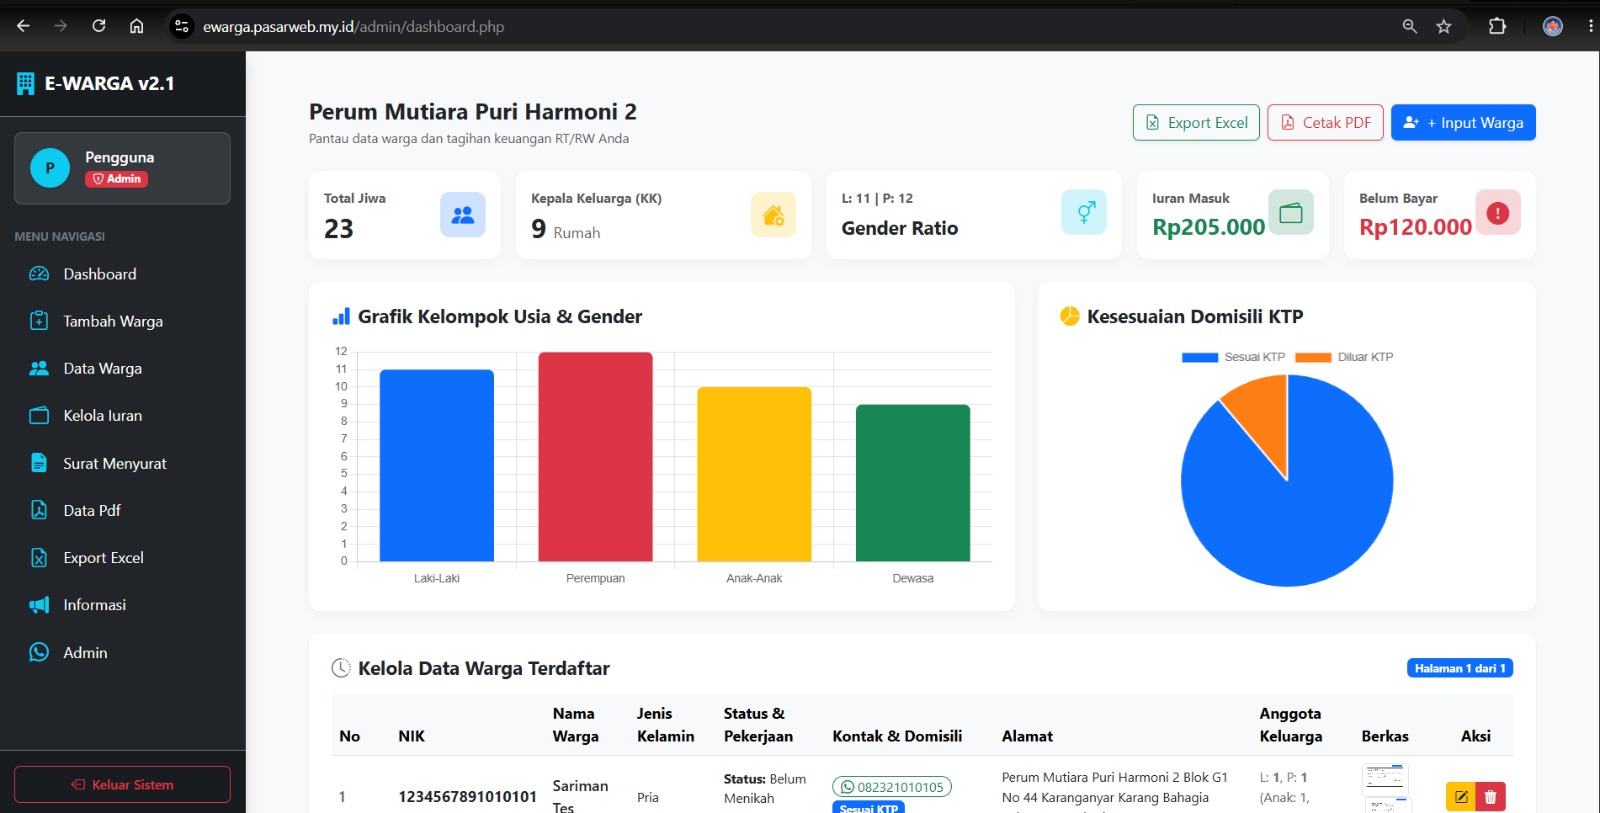Click the yellow Anak-Anak bar
The image size is (1600, 813).
coord(754,474)
